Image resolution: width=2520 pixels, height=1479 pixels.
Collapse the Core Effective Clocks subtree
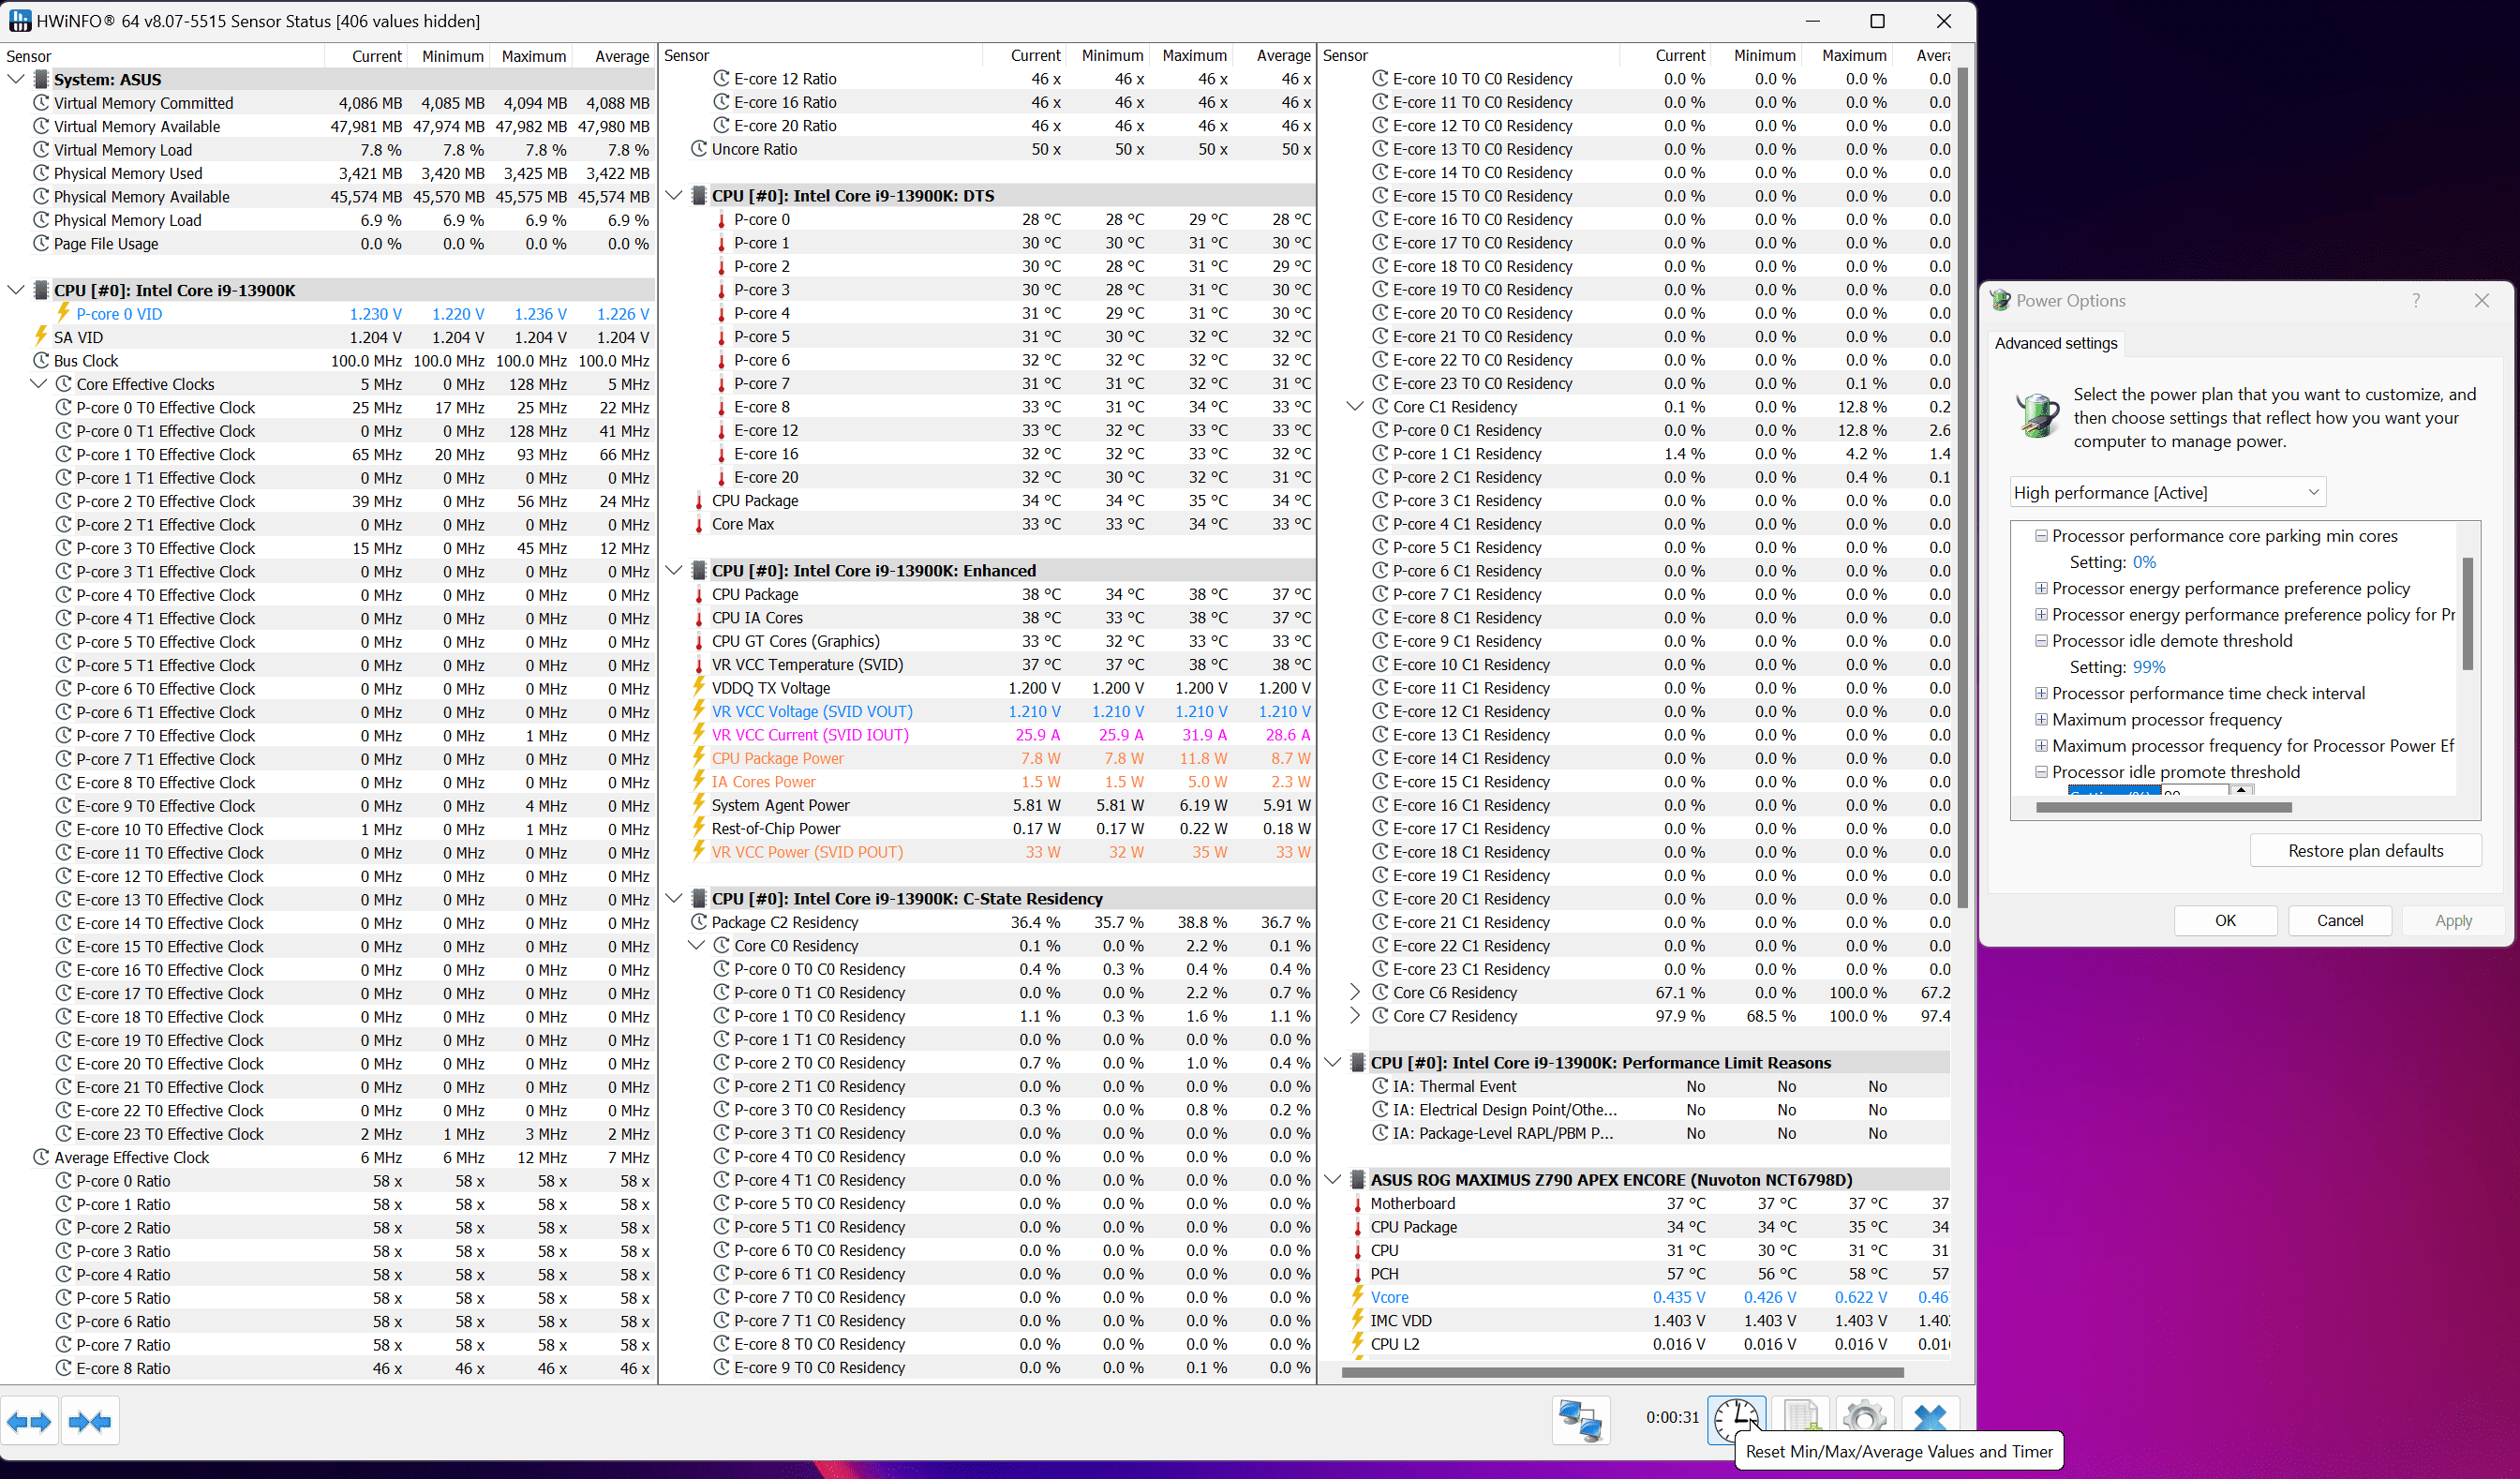click(x=39, y=383)
